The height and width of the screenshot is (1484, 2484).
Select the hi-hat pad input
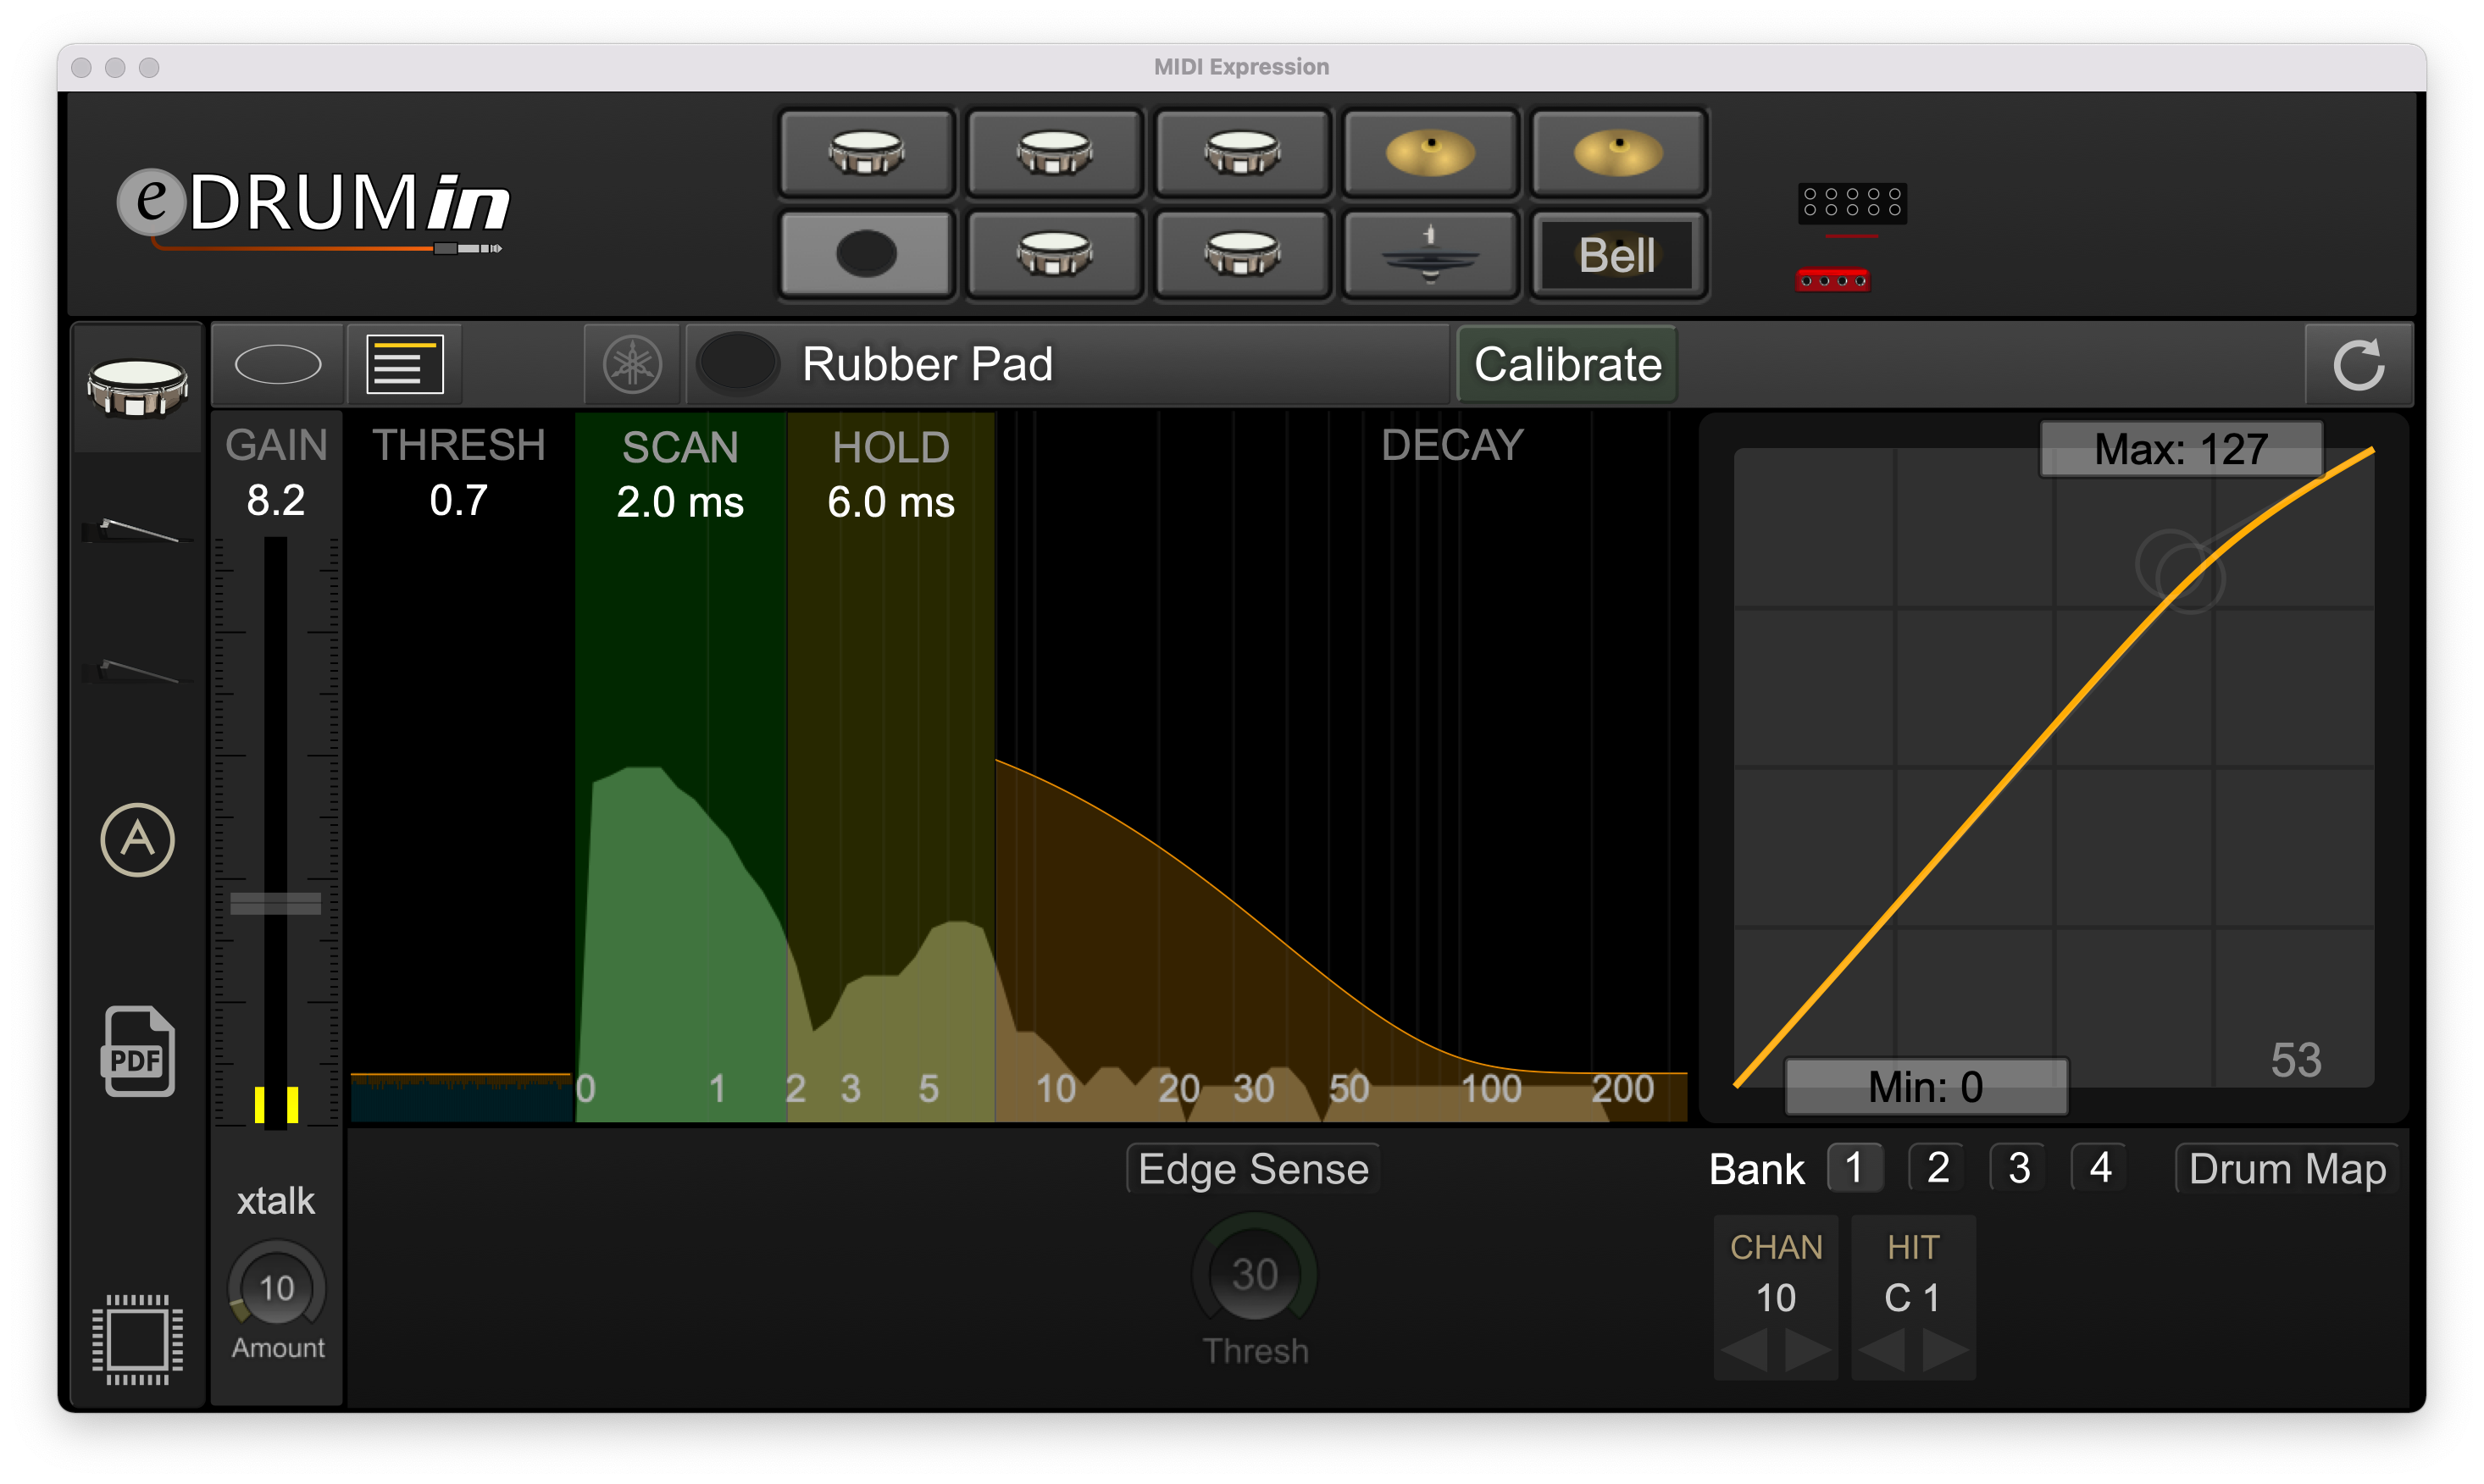point(1430,254)
